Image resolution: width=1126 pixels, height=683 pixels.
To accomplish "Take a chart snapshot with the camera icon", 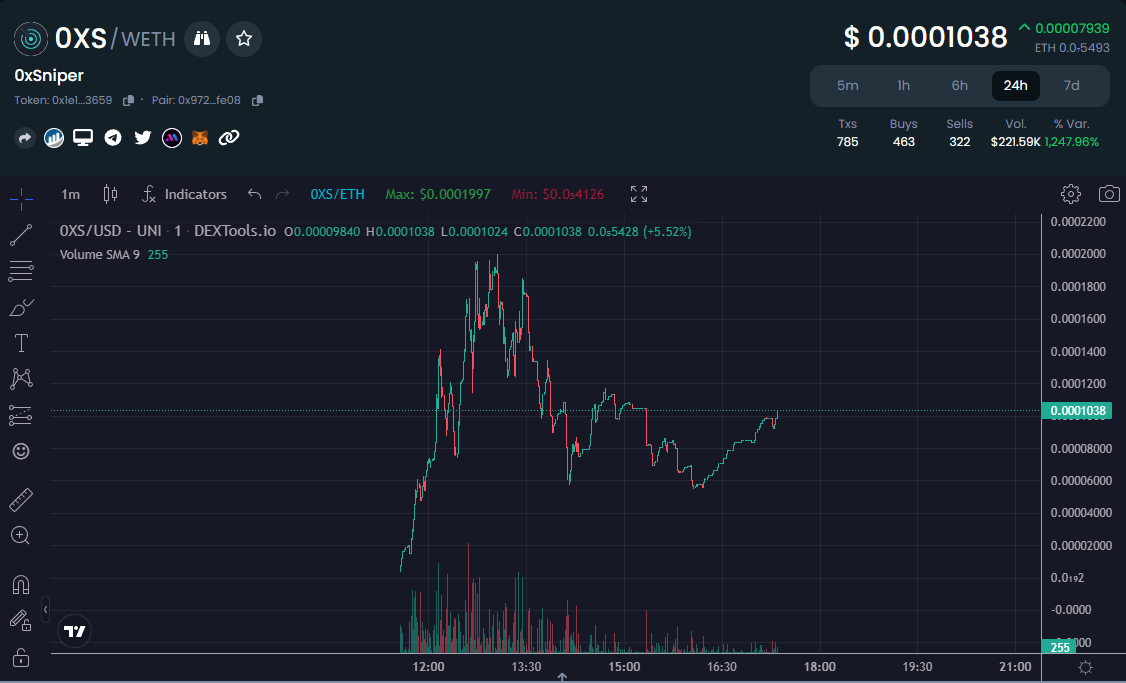I will click(1108, 193).
